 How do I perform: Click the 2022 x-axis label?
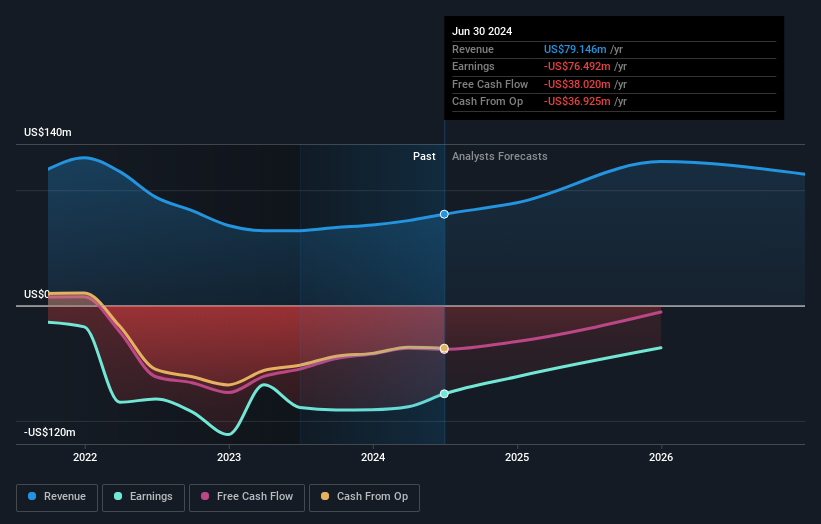85,458
